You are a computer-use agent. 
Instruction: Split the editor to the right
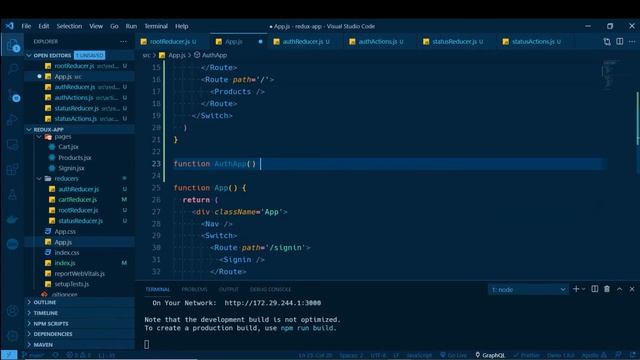[x=620, y=41]
